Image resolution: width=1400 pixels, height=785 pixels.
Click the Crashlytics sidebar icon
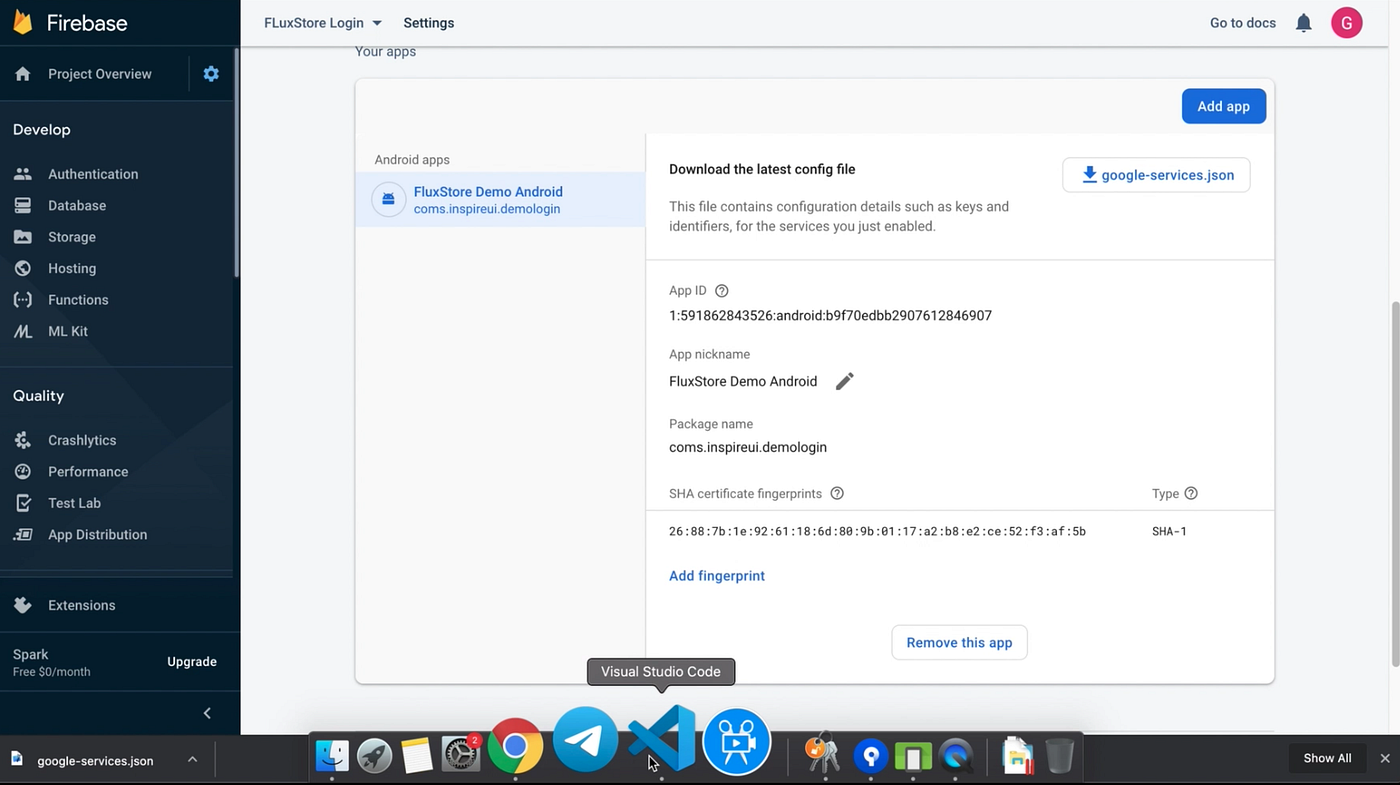[23, 440]
